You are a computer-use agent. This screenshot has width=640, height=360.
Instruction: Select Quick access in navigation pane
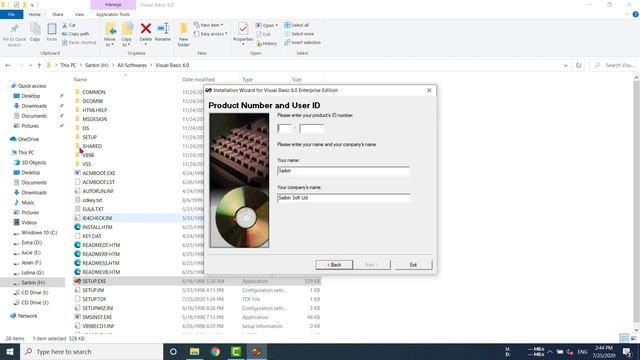pos(32,86)
